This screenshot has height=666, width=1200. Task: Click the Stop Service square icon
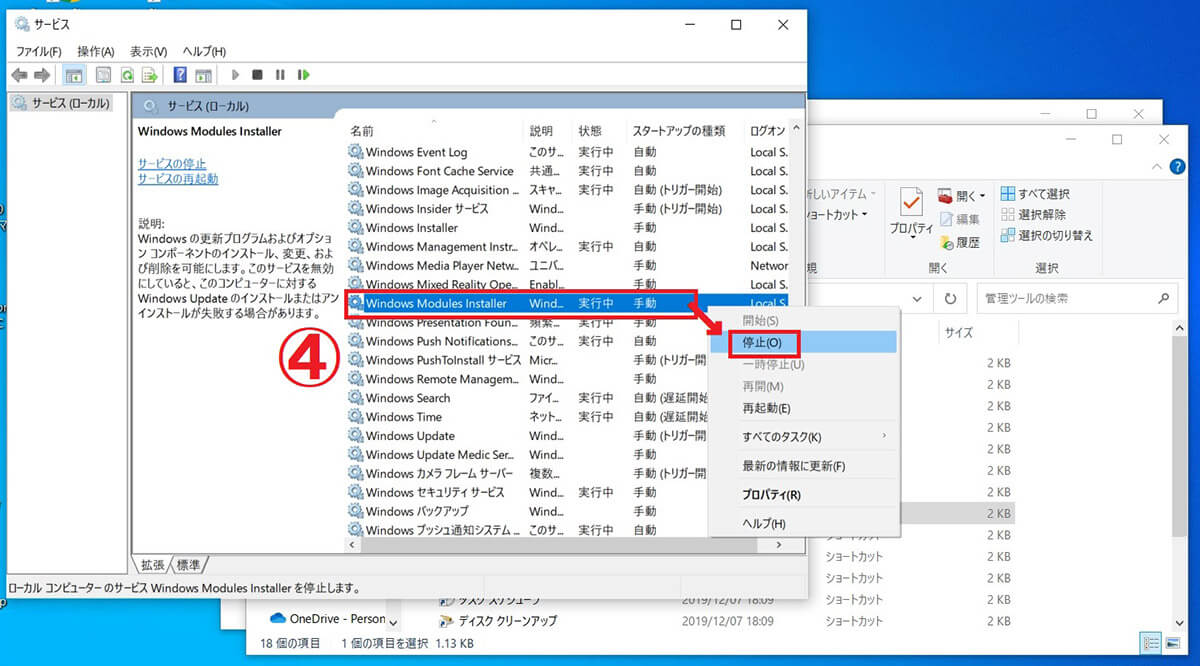tap(257, 75)
